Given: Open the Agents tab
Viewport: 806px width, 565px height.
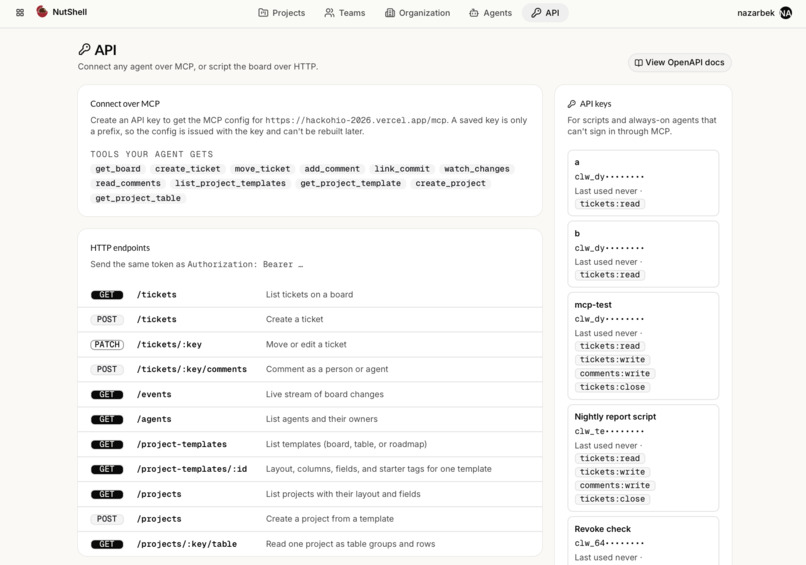Looking at the screenshot, I should point(490,13).
